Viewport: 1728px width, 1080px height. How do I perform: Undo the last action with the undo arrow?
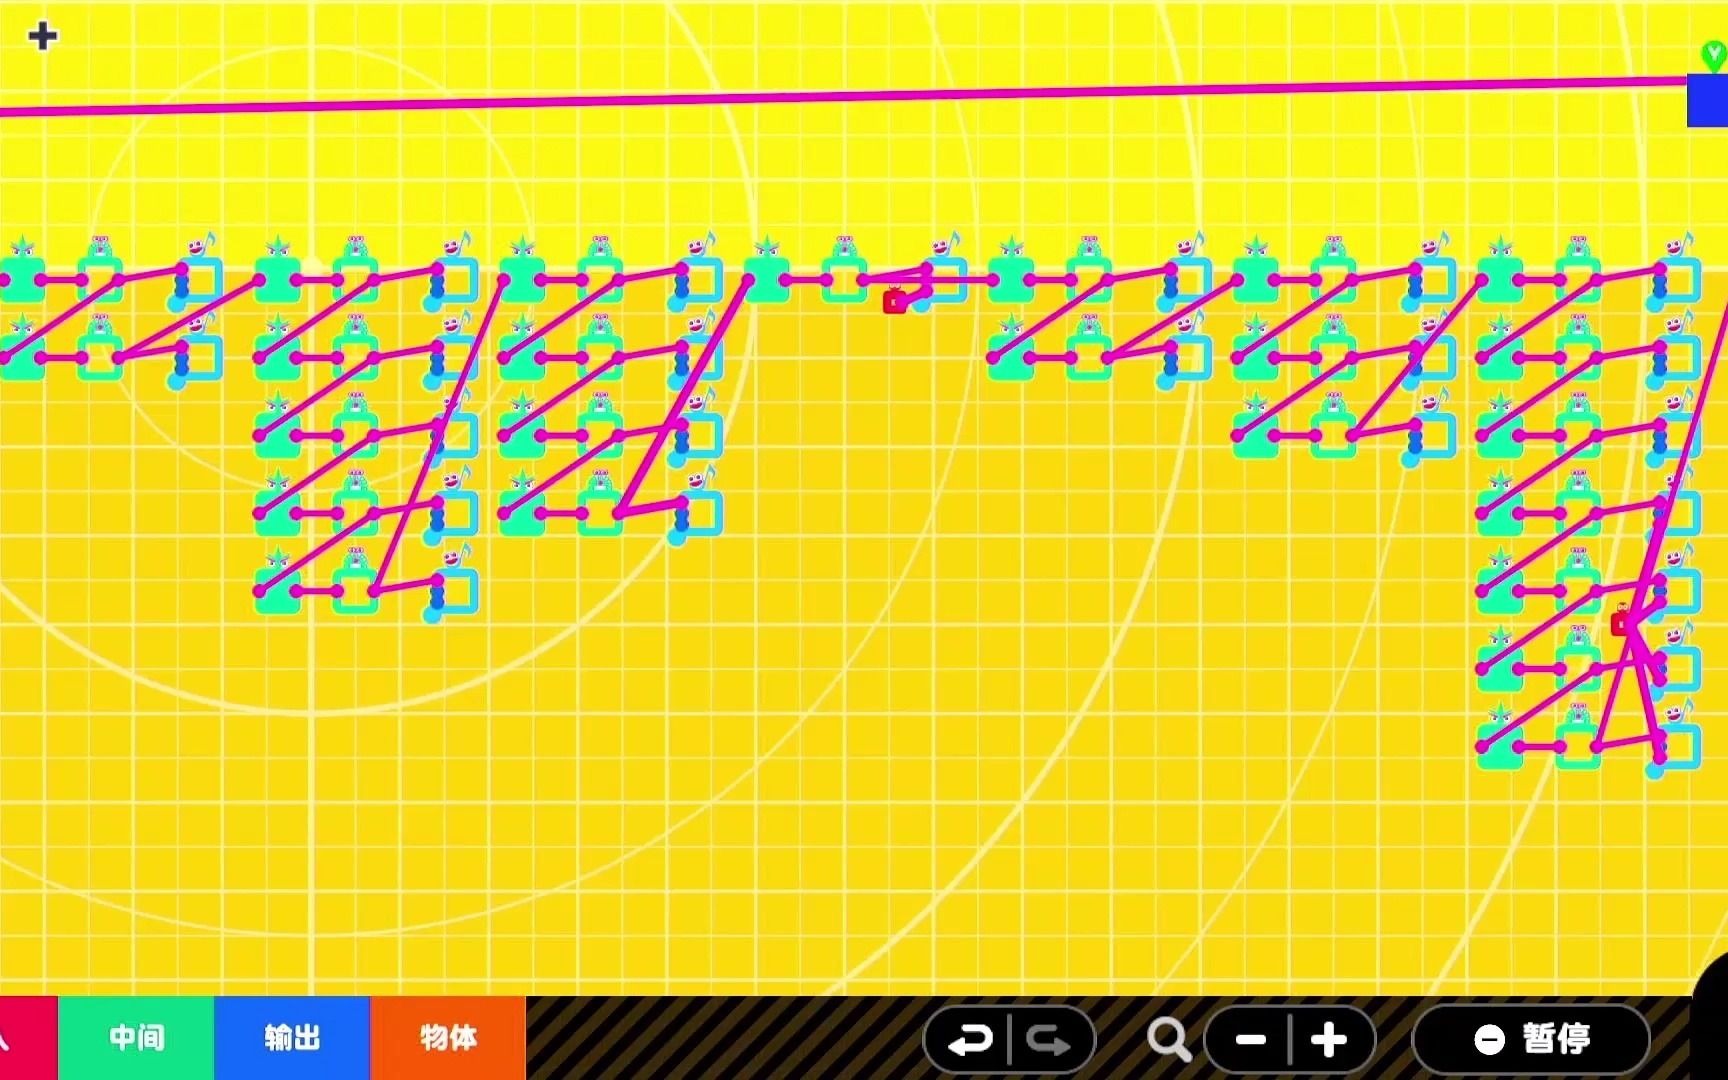[x=969, y=1041]
